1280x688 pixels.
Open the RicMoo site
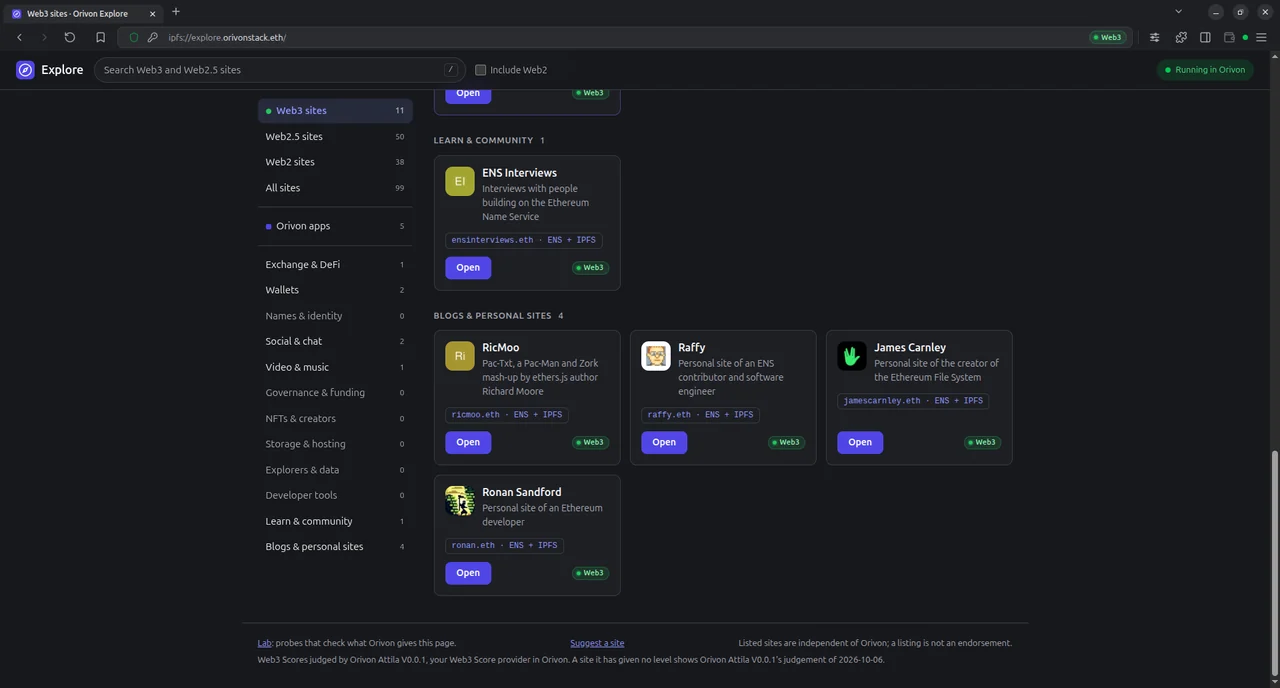pyautogui.click(x=468, y=442)
